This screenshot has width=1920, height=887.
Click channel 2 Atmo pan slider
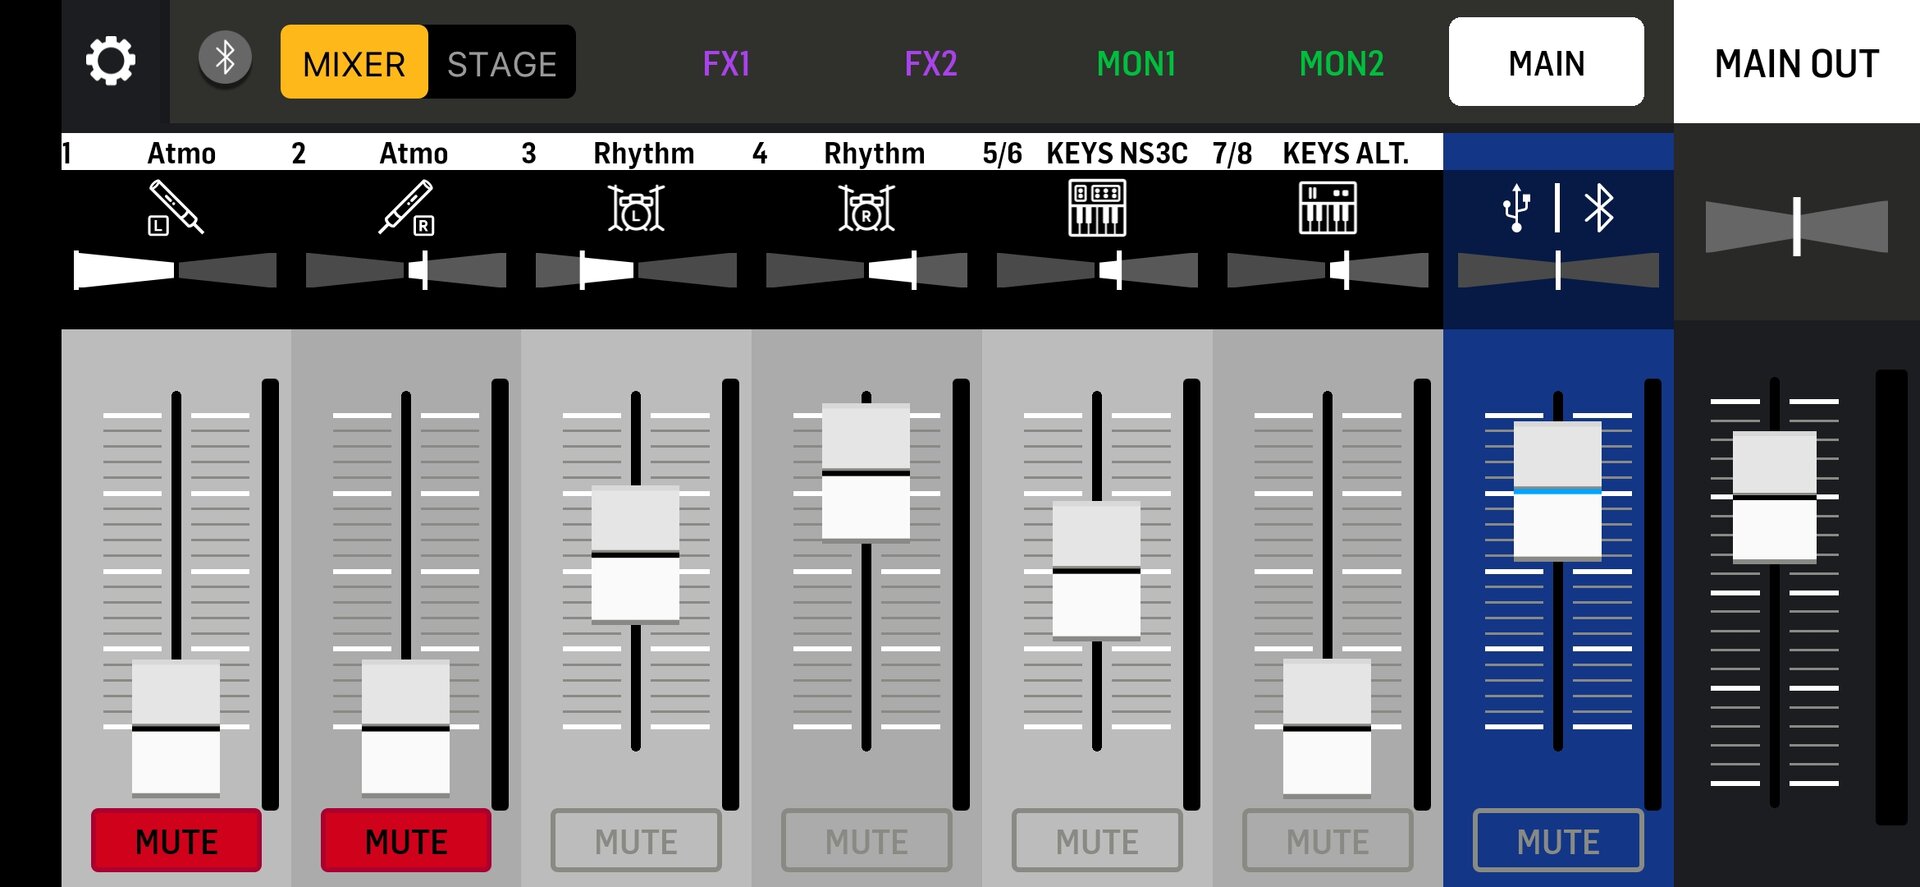406,270
